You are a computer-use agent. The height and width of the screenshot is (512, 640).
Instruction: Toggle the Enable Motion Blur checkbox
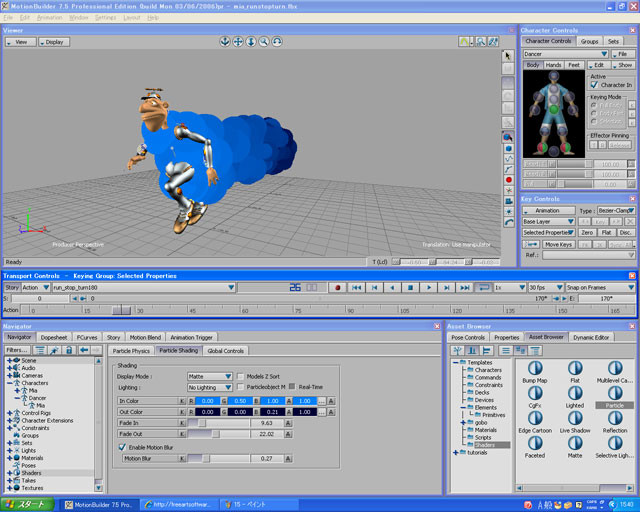[x=122, y=447]
